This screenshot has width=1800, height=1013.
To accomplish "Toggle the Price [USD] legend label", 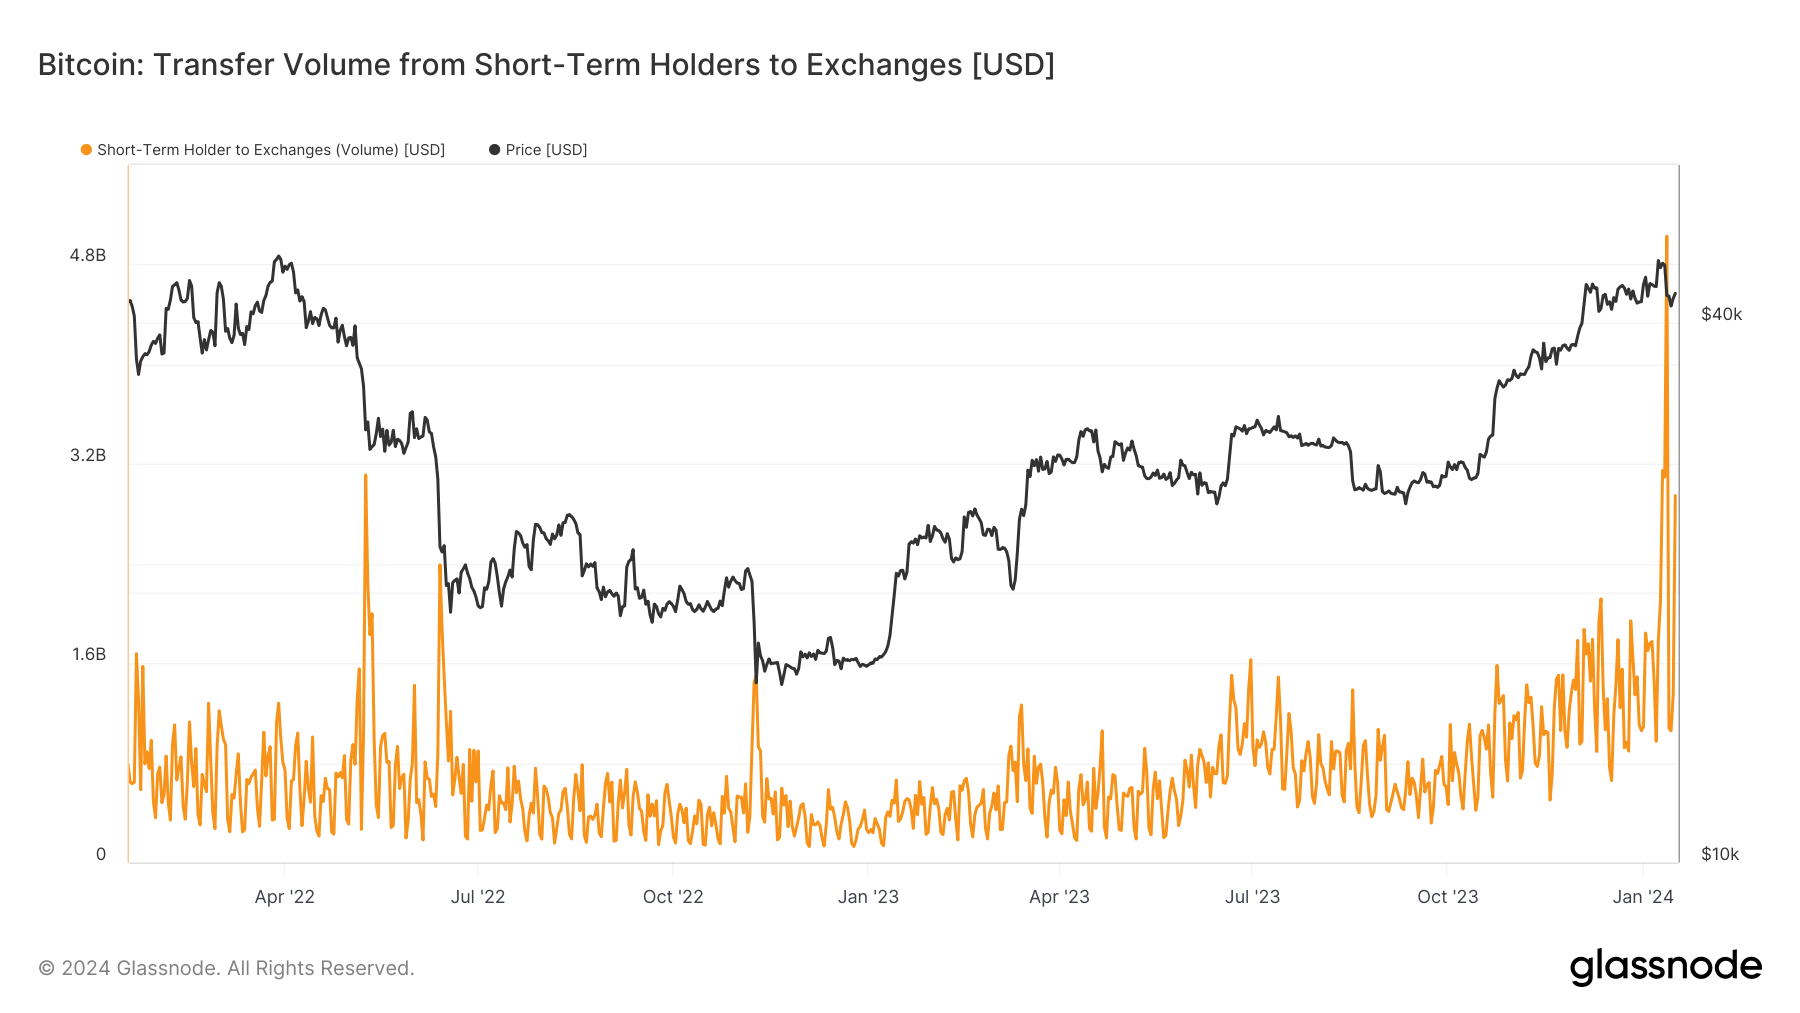I will [546, 150].
